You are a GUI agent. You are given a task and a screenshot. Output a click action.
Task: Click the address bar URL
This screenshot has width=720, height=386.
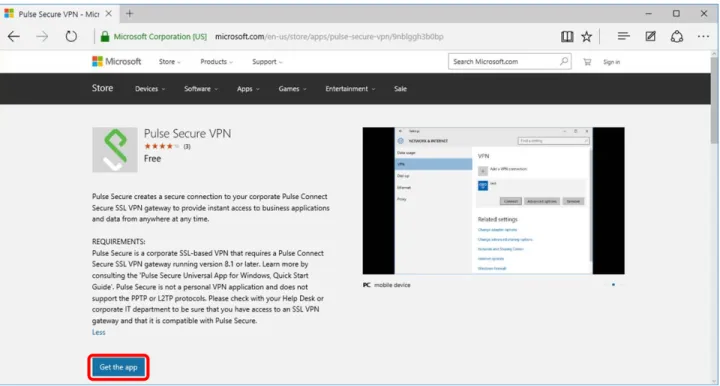[329, 37]
